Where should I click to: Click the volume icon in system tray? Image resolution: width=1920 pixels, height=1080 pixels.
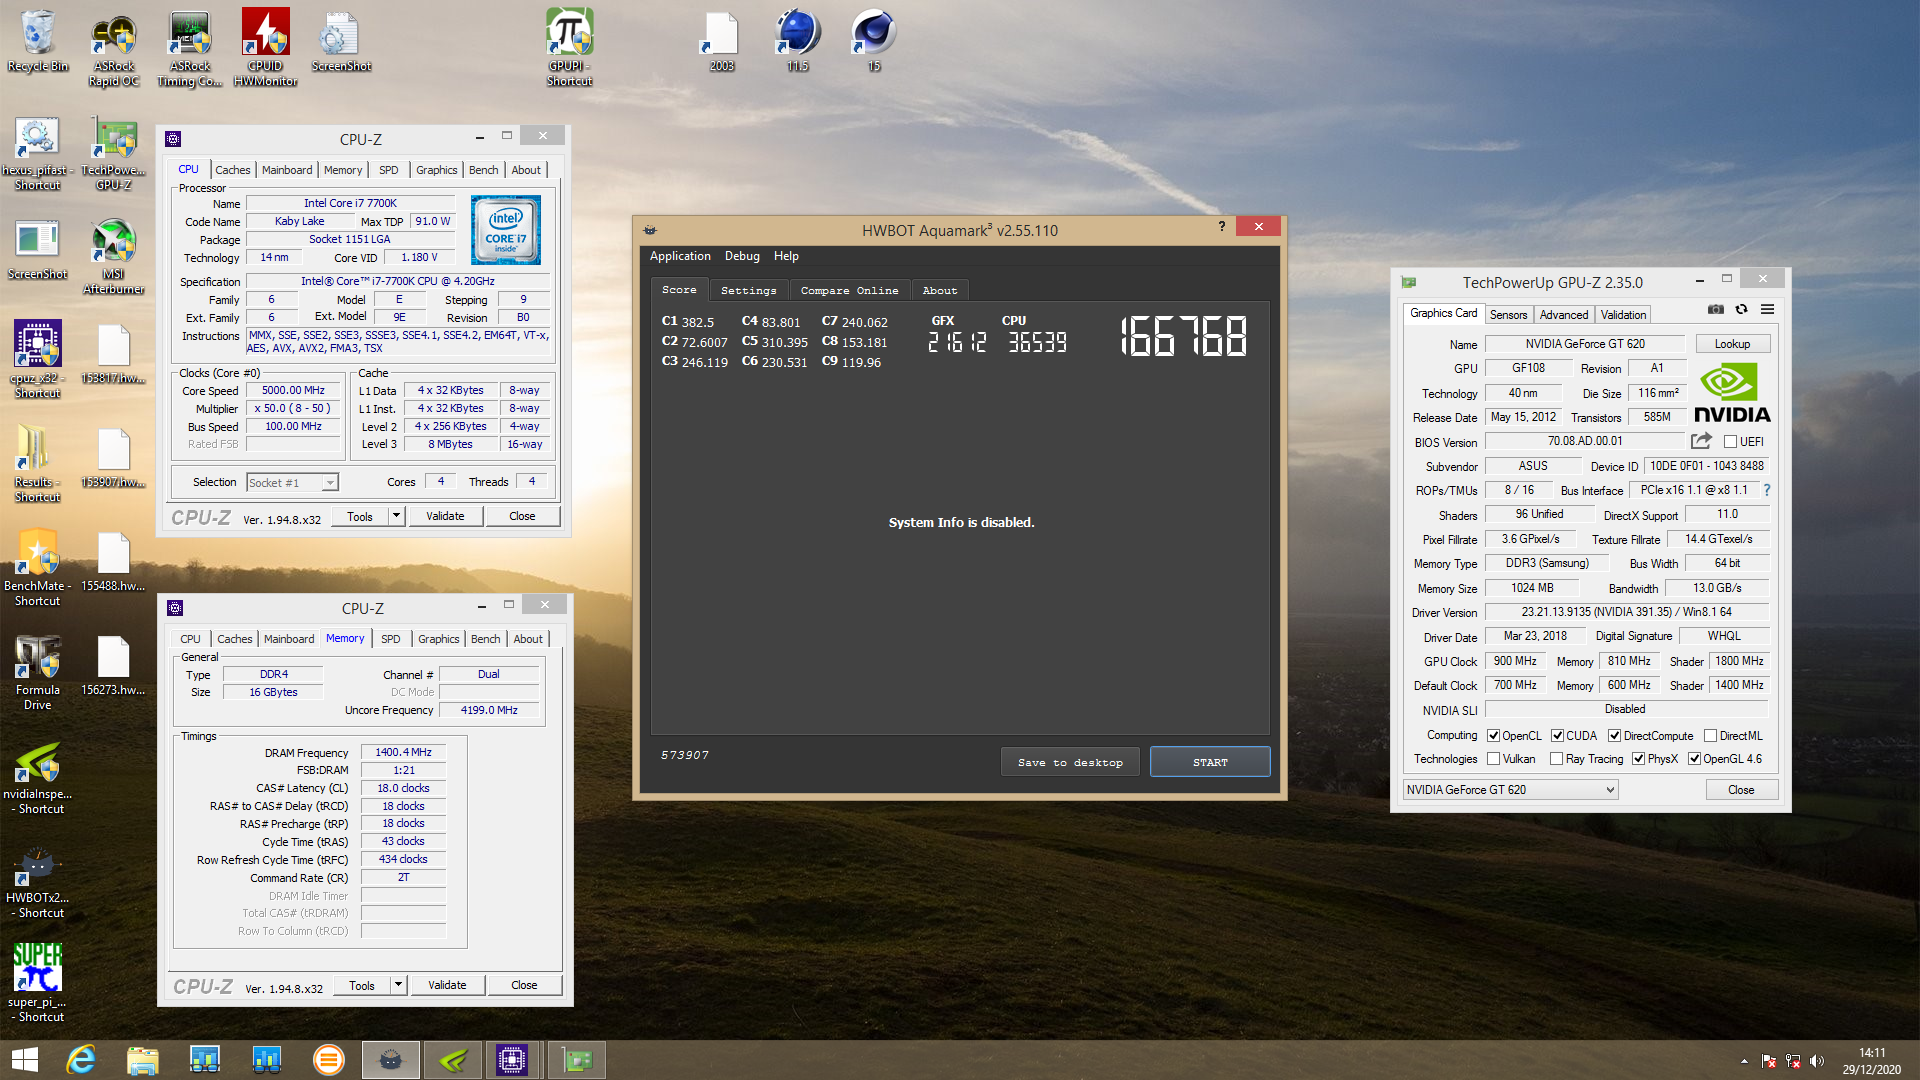tap(1817, 1061)
